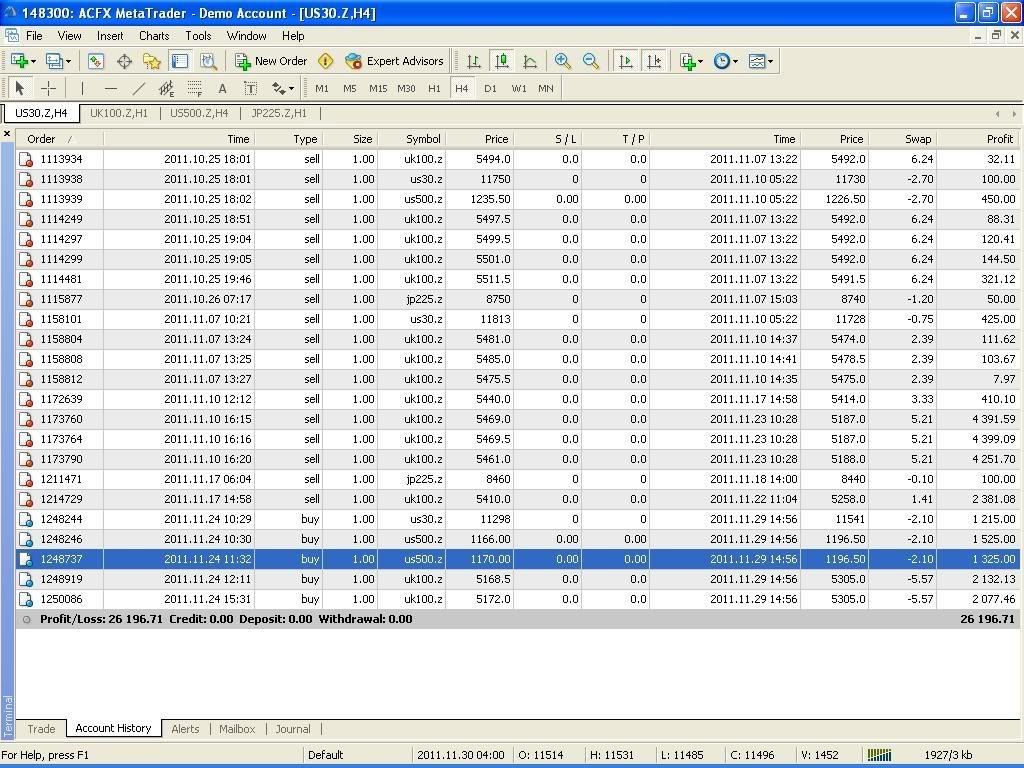The width and height of the screenshot is (1024, 768).
Task: Toggle the chart shift button
Action: (x=654, y=61)
